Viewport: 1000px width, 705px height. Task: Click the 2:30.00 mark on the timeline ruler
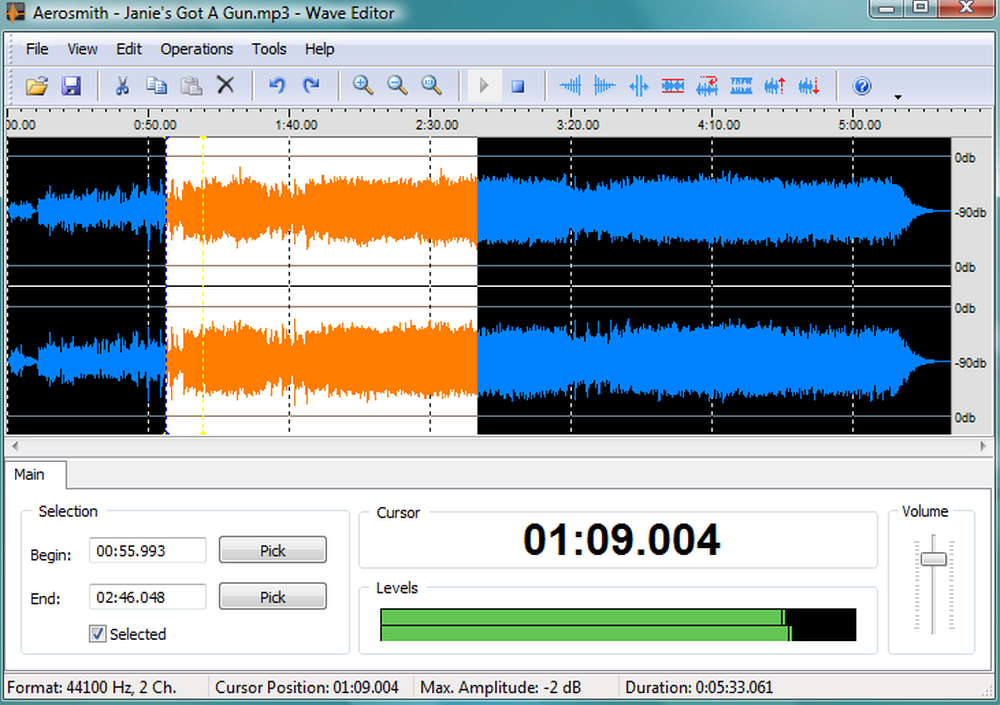pos(436,125)
